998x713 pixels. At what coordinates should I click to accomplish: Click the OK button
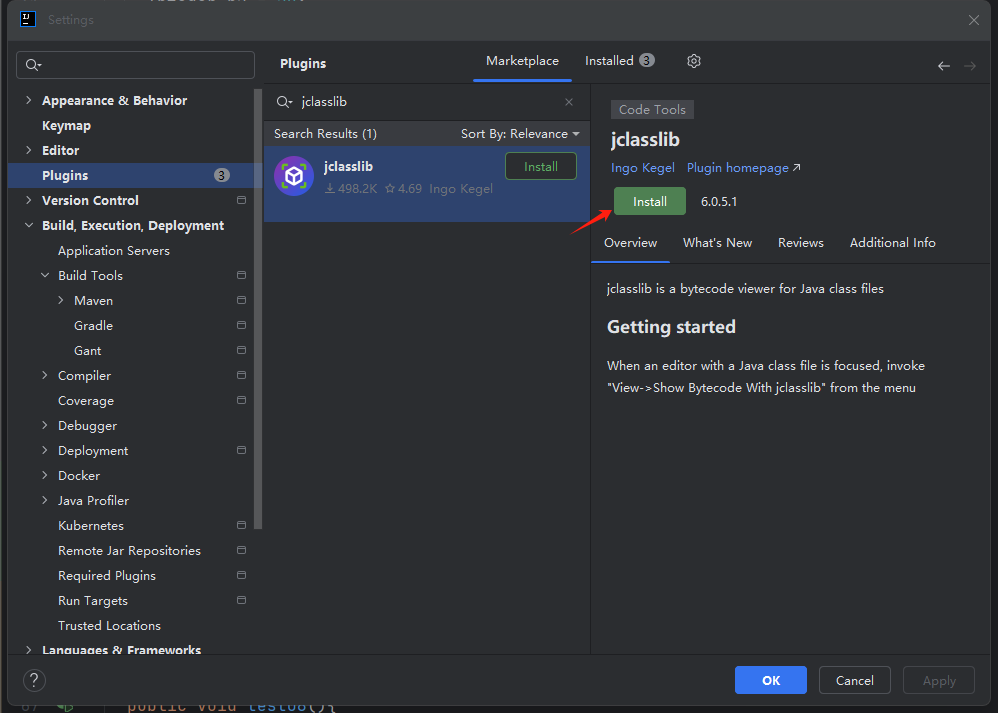(x=771, y=681)
